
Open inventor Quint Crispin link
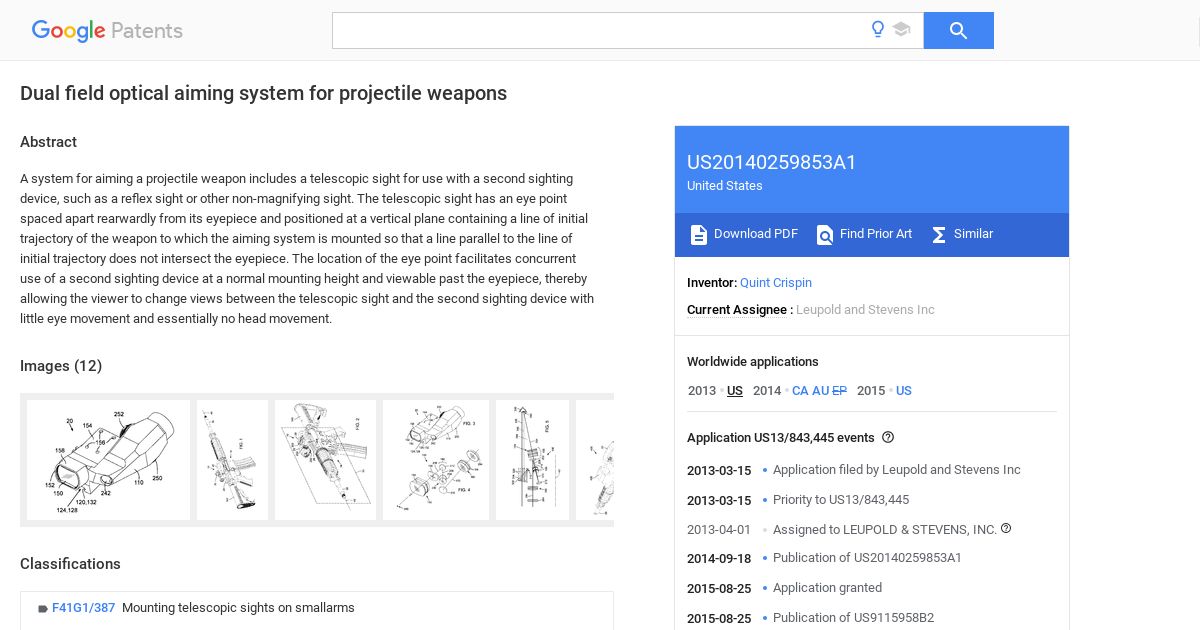pos(776,283)
